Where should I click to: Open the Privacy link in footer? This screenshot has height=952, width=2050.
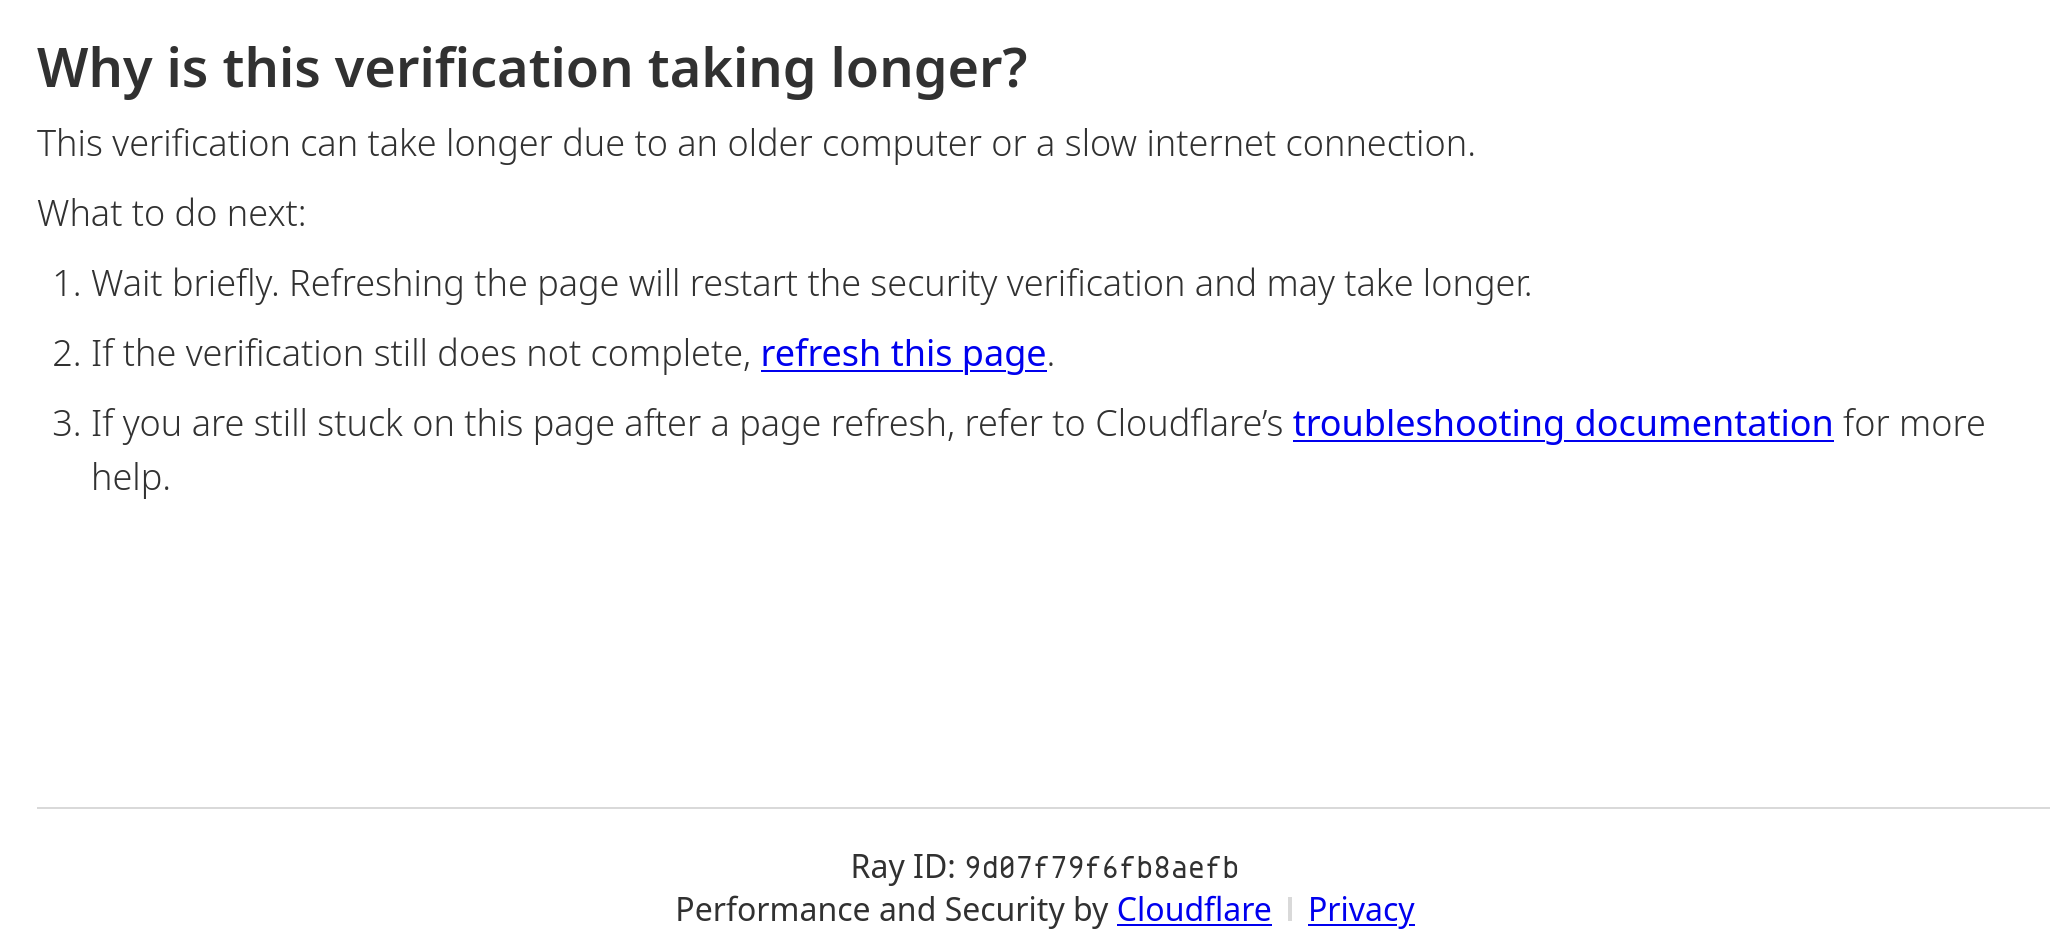point(1360,910)
